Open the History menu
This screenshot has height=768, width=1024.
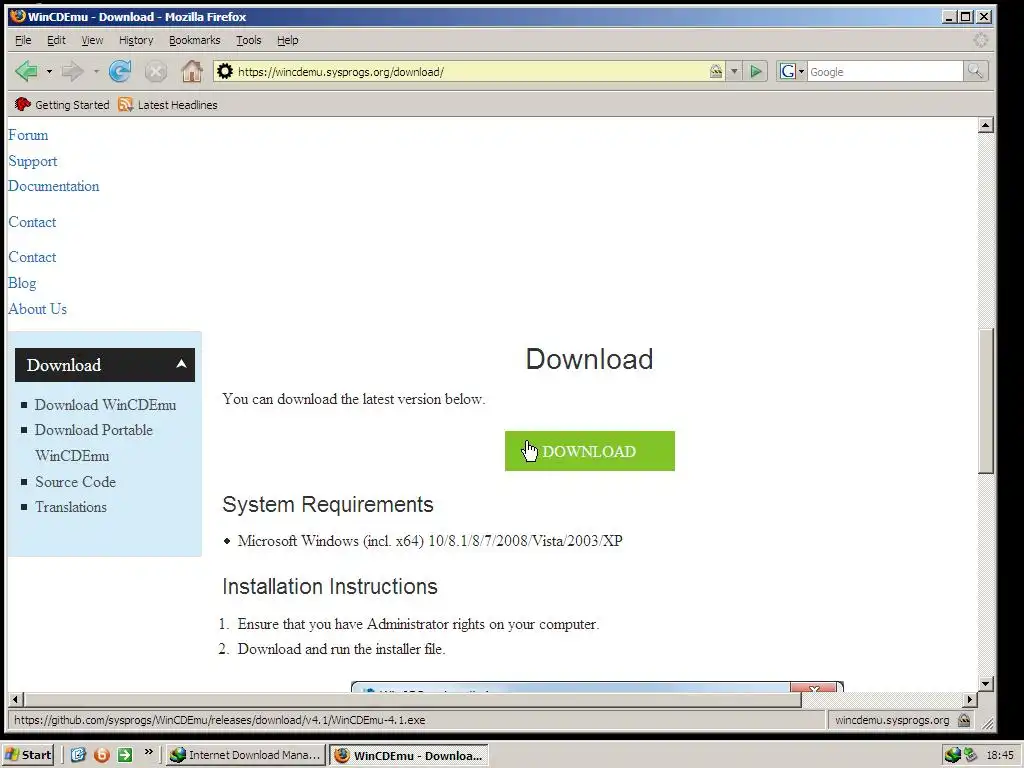(136, 40)
